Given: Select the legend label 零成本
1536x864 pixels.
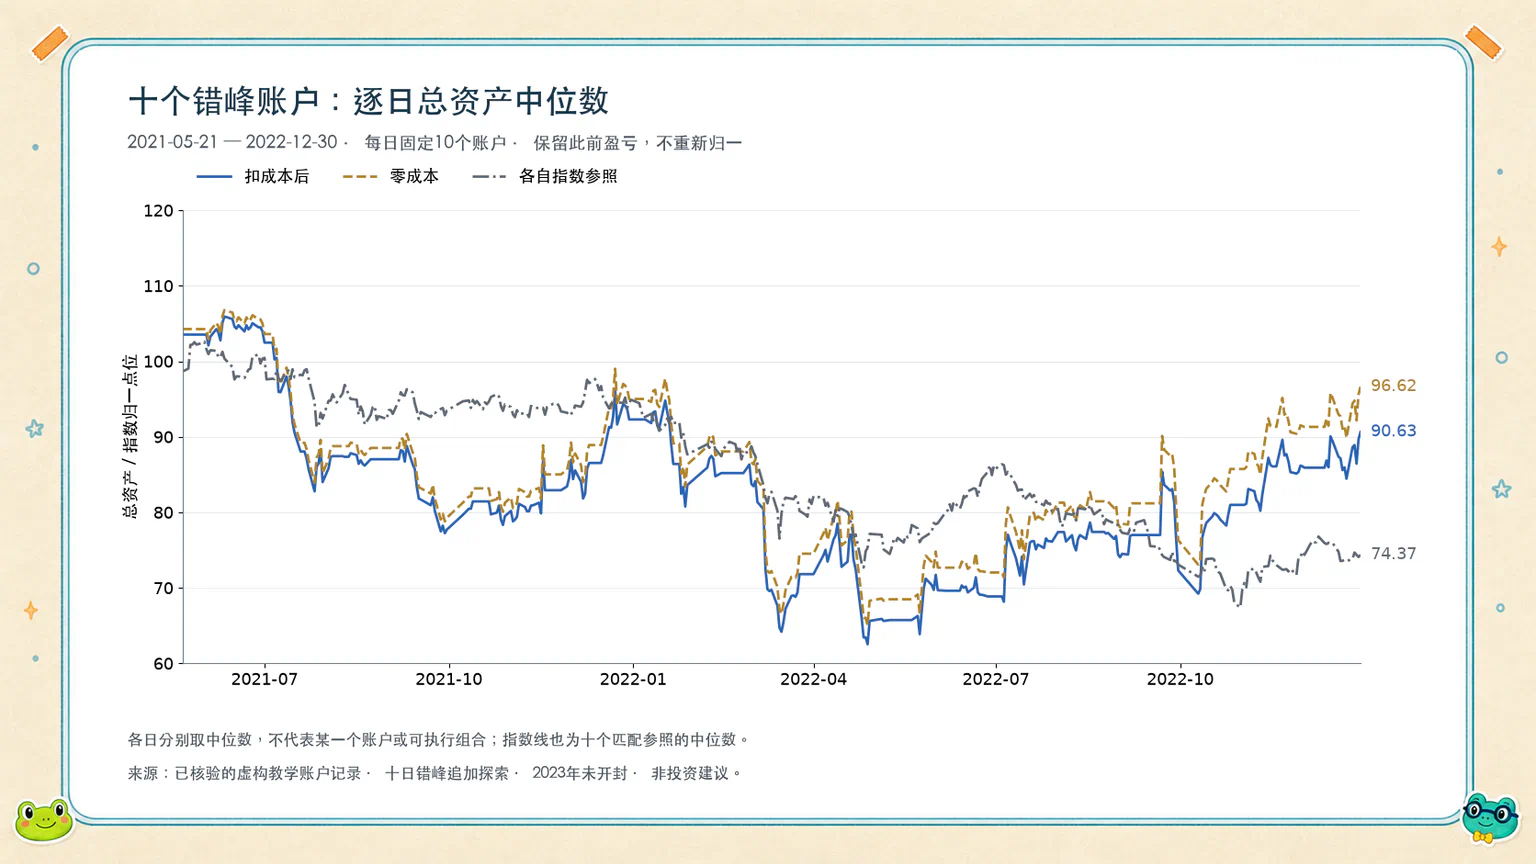Looking at the screenshot, I should click(x=414, y=176).
